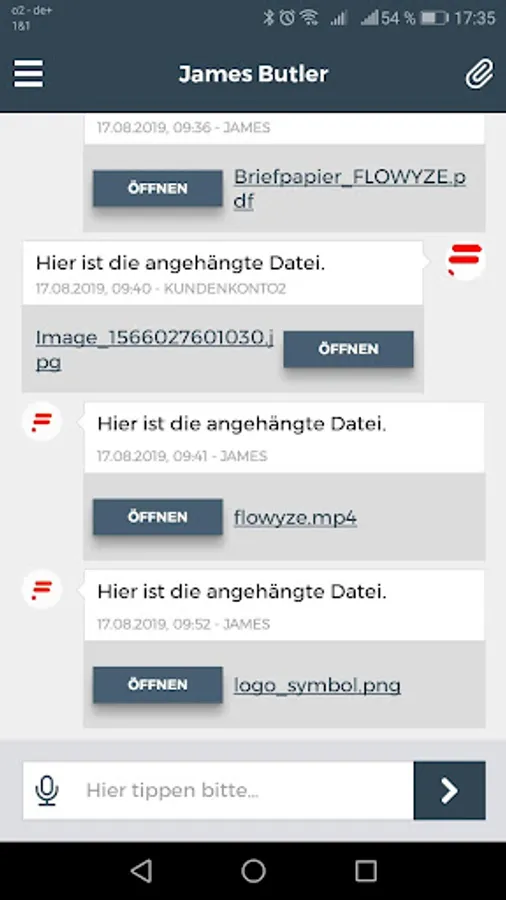Screen dimensions: 506x900
Task: Open the Briefpapier_FLOWYZE.pdf file link
Action: click(349, 189)
